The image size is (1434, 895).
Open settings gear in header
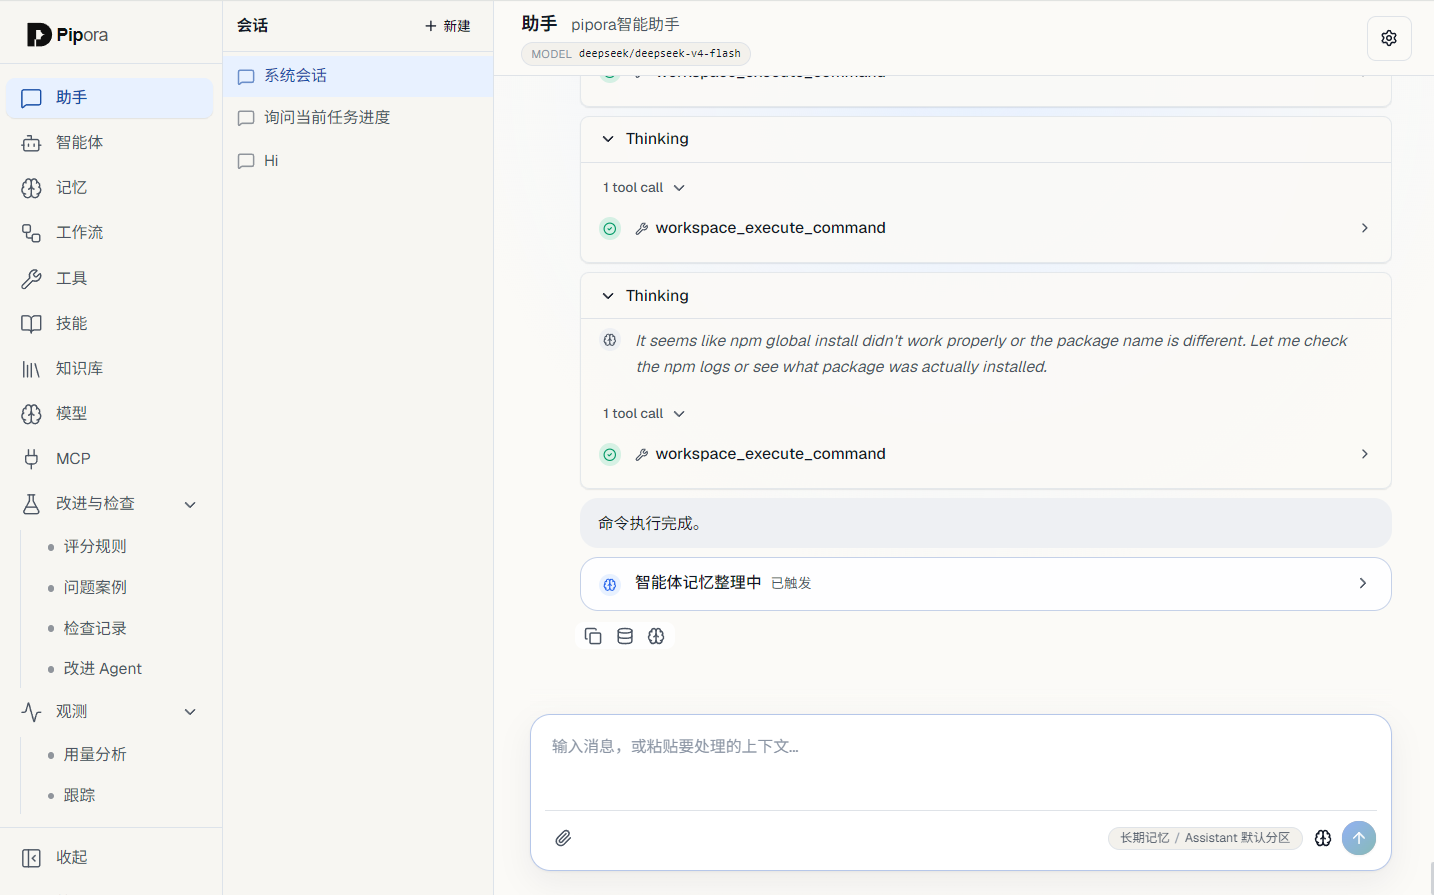click(1389, 38)
